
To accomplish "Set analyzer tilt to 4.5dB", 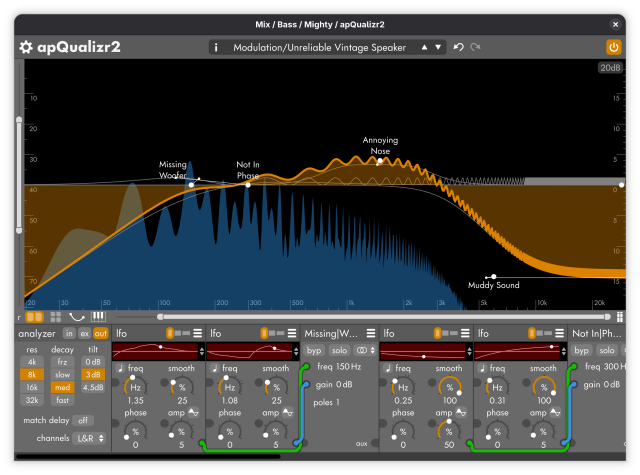I will [x=93, y=387].
